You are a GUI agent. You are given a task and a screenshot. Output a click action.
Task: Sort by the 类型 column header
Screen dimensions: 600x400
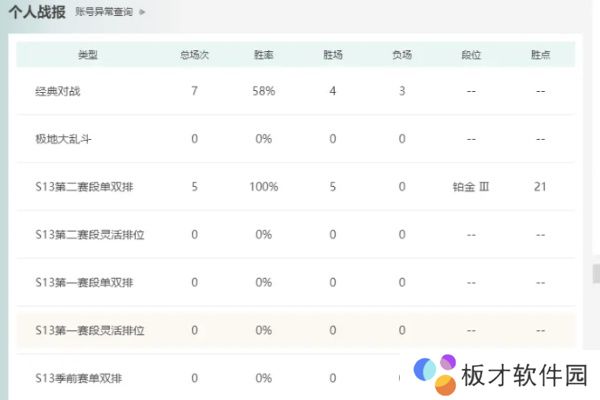88,54
